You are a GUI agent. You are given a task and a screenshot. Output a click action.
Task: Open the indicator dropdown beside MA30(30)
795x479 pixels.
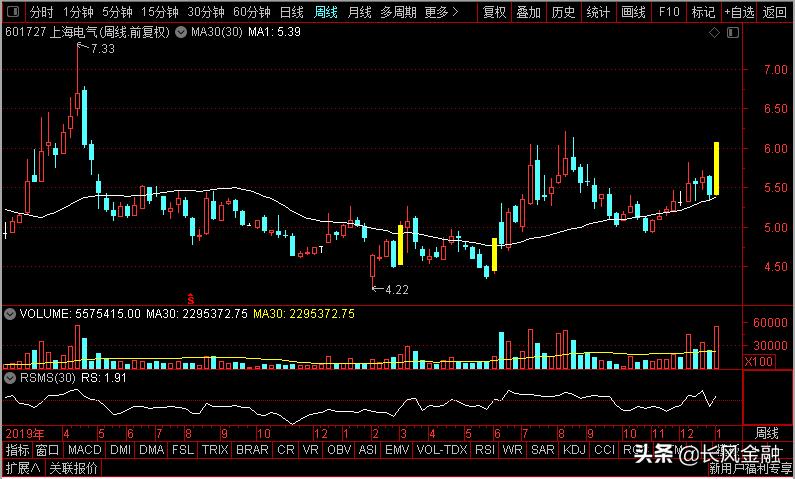click(180, 33)
